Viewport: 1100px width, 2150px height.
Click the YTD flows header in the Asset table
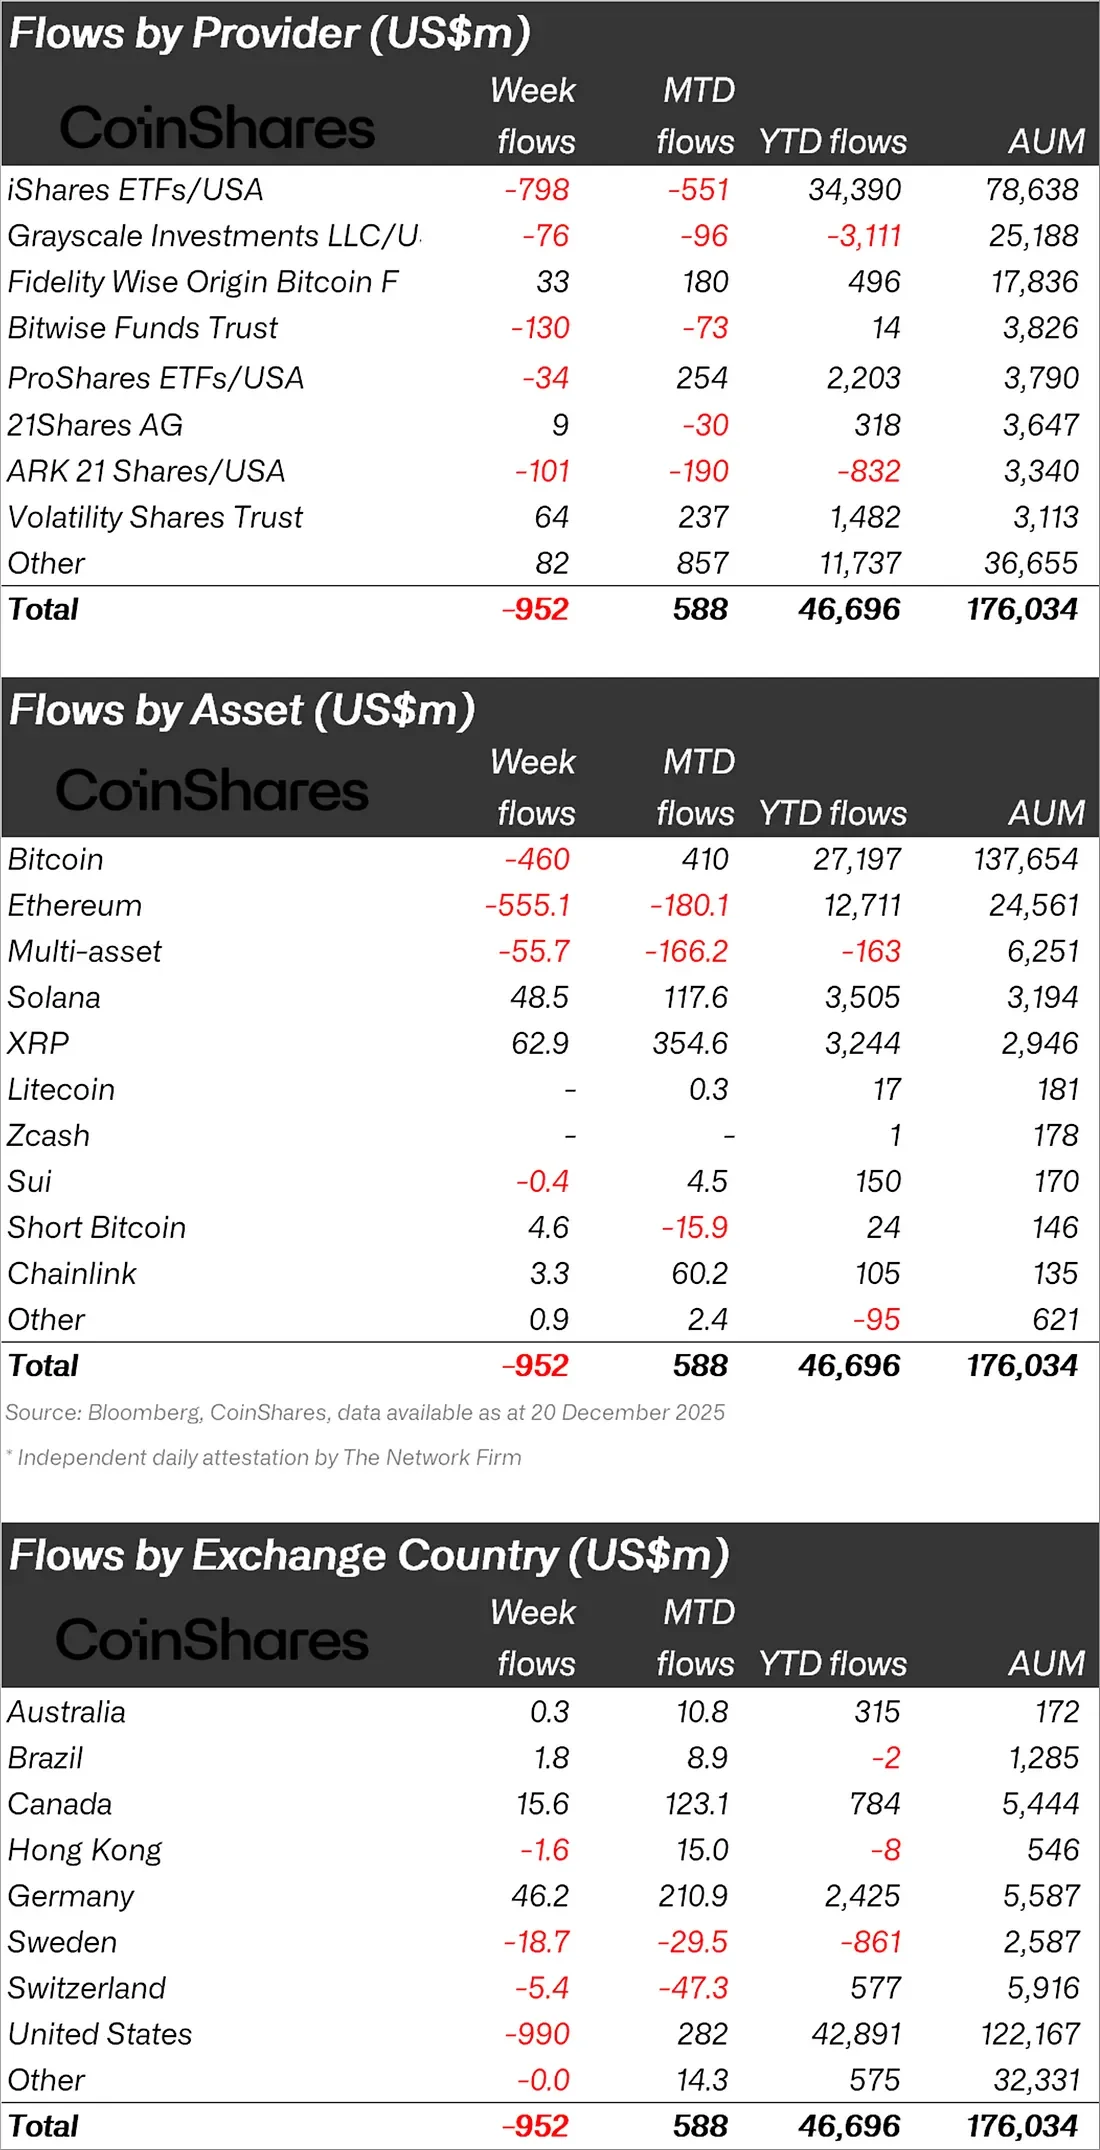tap(832, 813)
